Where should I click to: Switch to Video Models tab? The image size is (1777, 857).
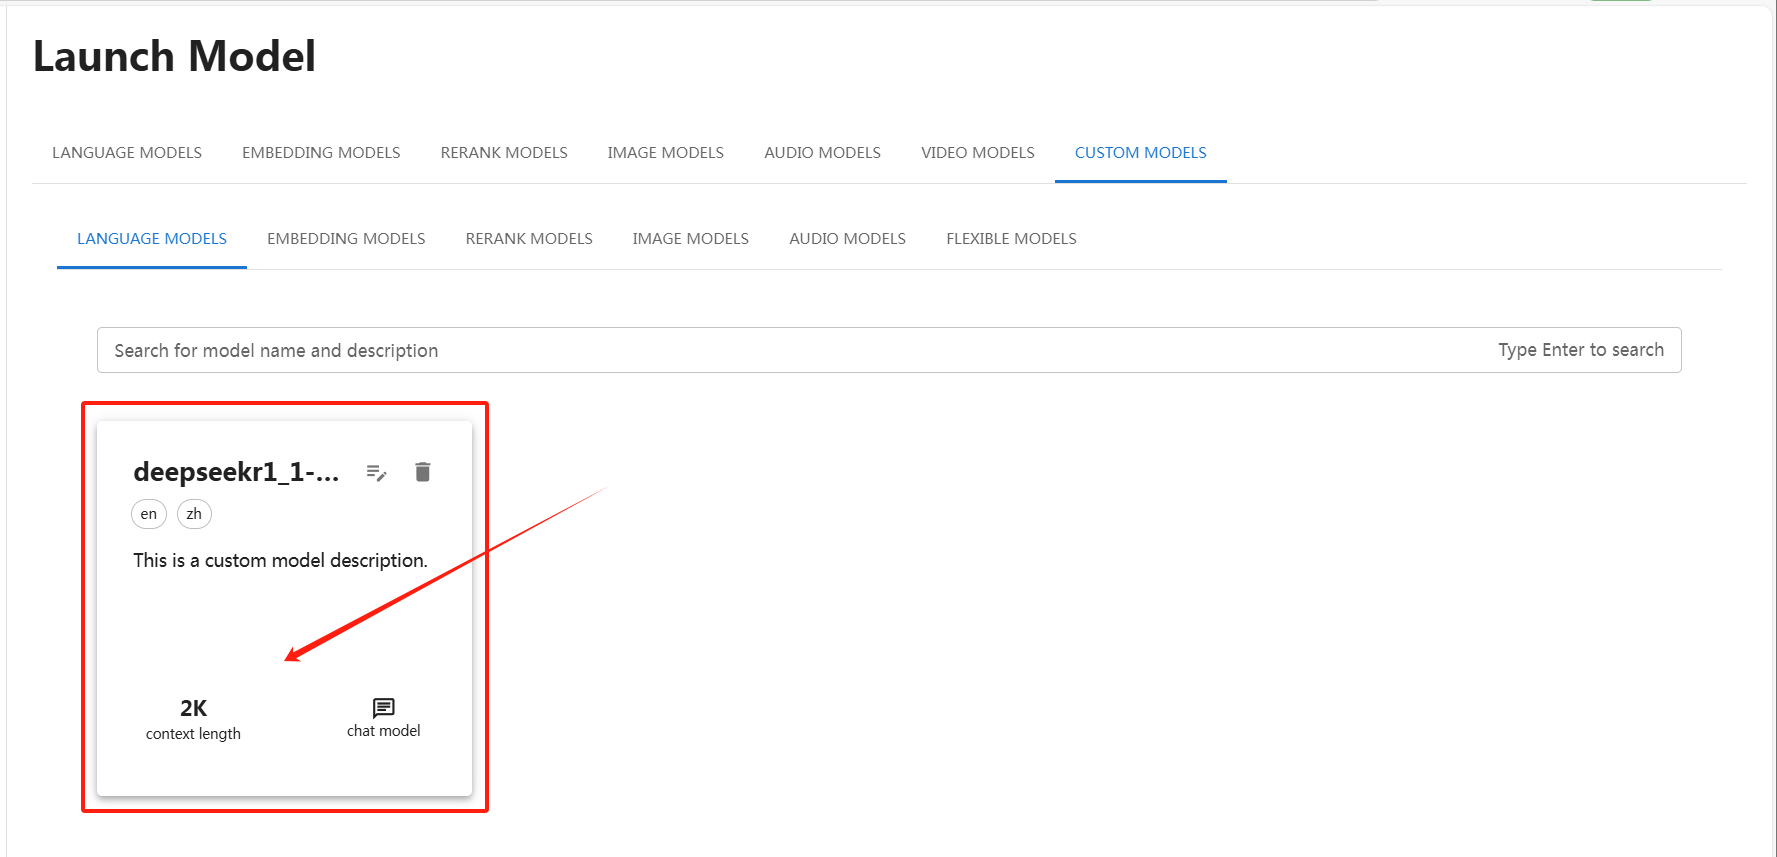click(x=978, y=153)
